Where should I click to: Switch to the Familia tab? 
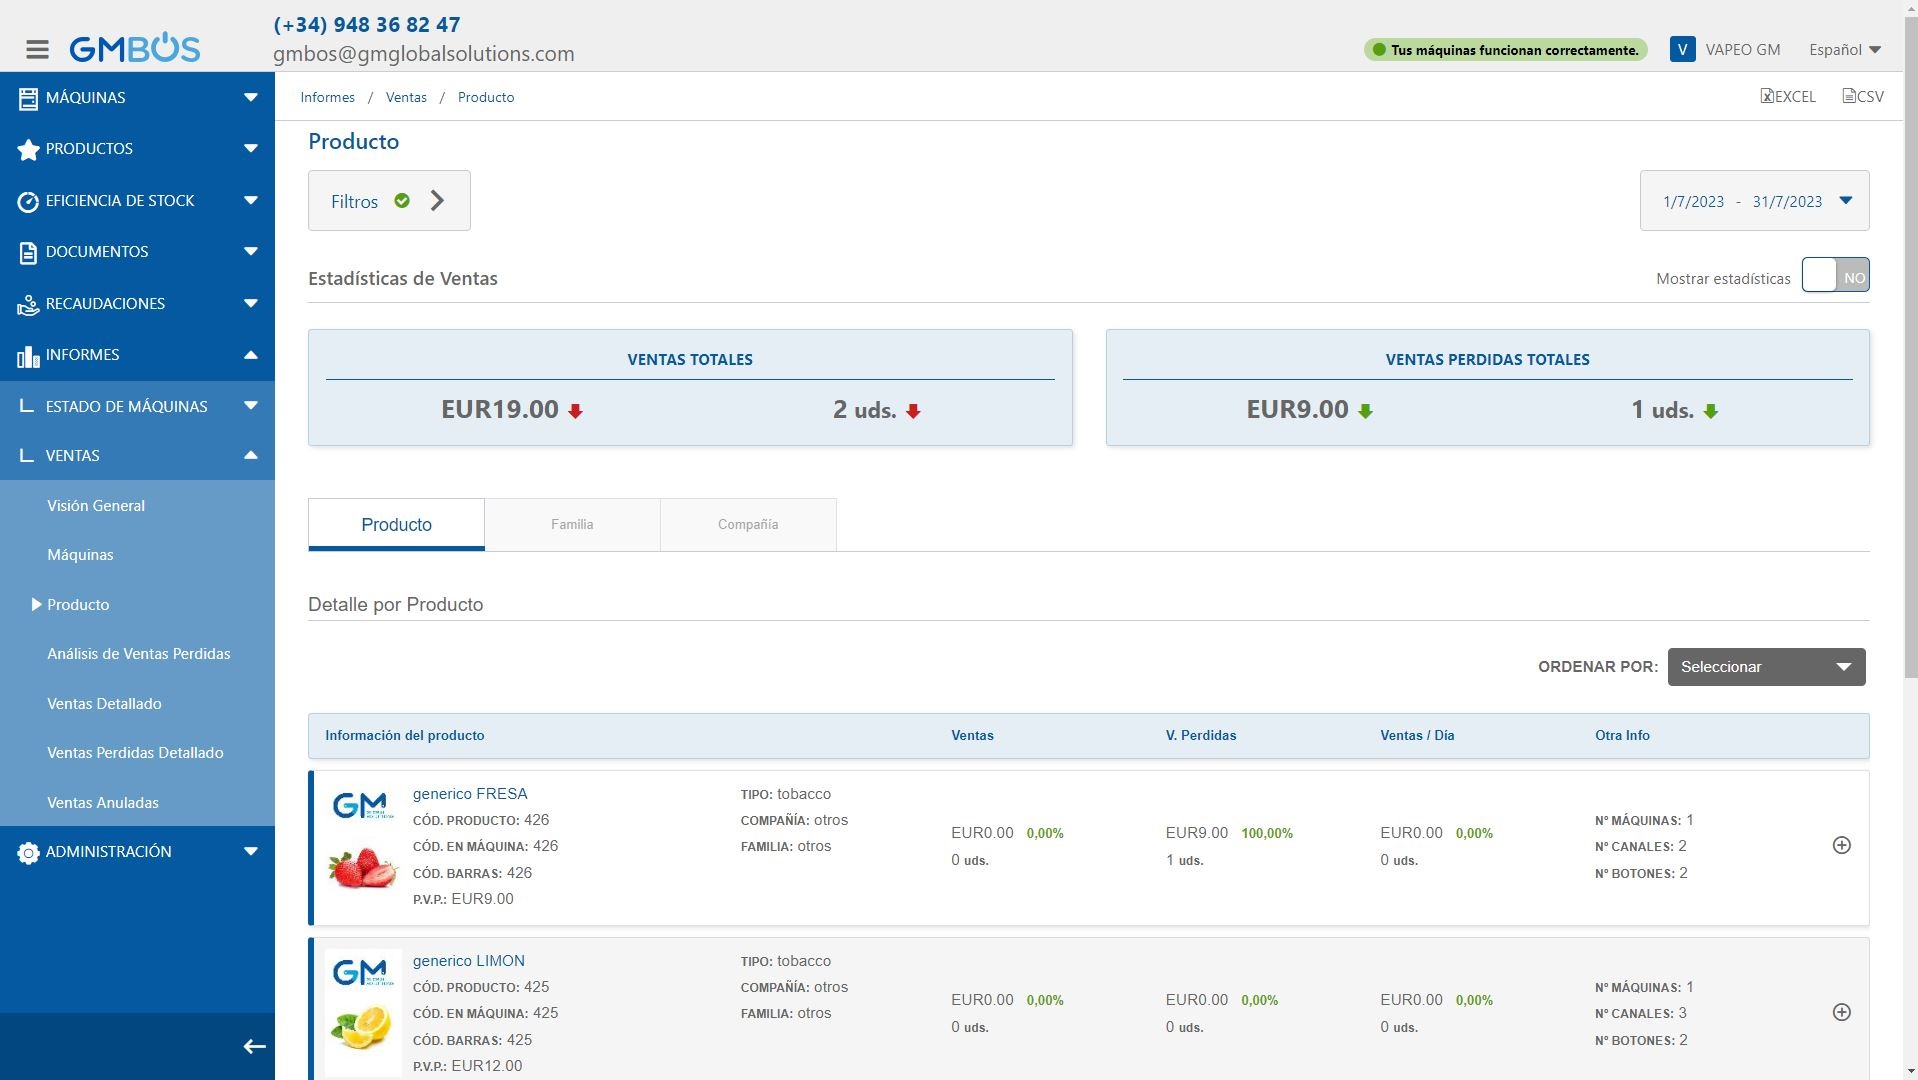point(572,525)
